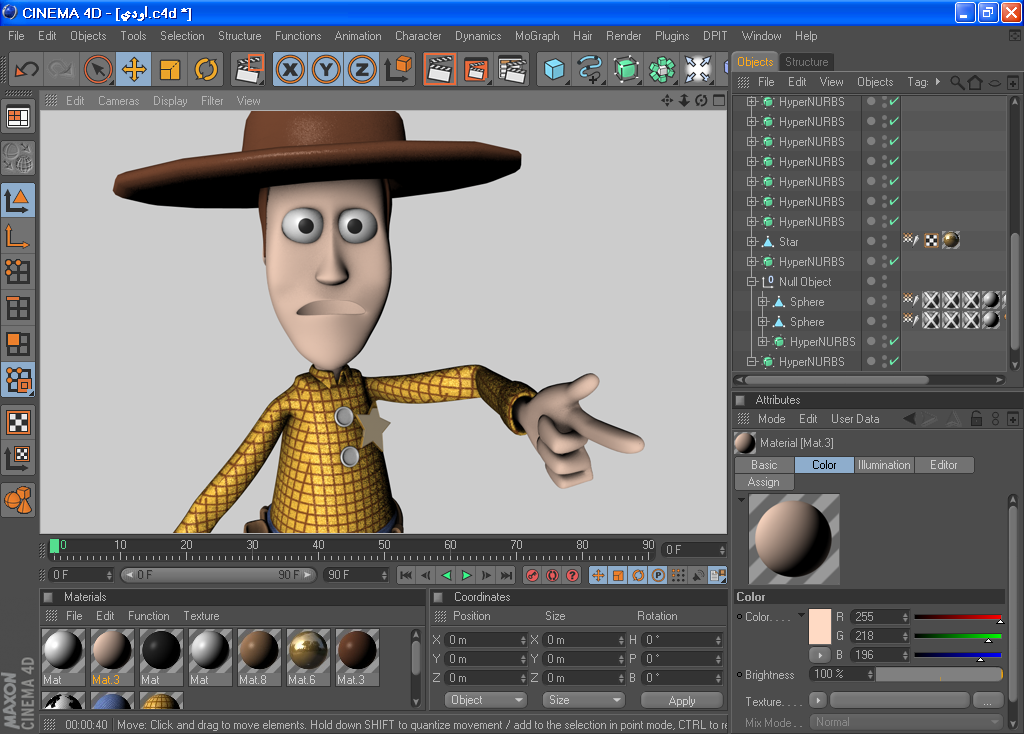Toggle the enable checkmark of the first HyperNURBS
Viewport: 1024px width, 734px height.
894,101
